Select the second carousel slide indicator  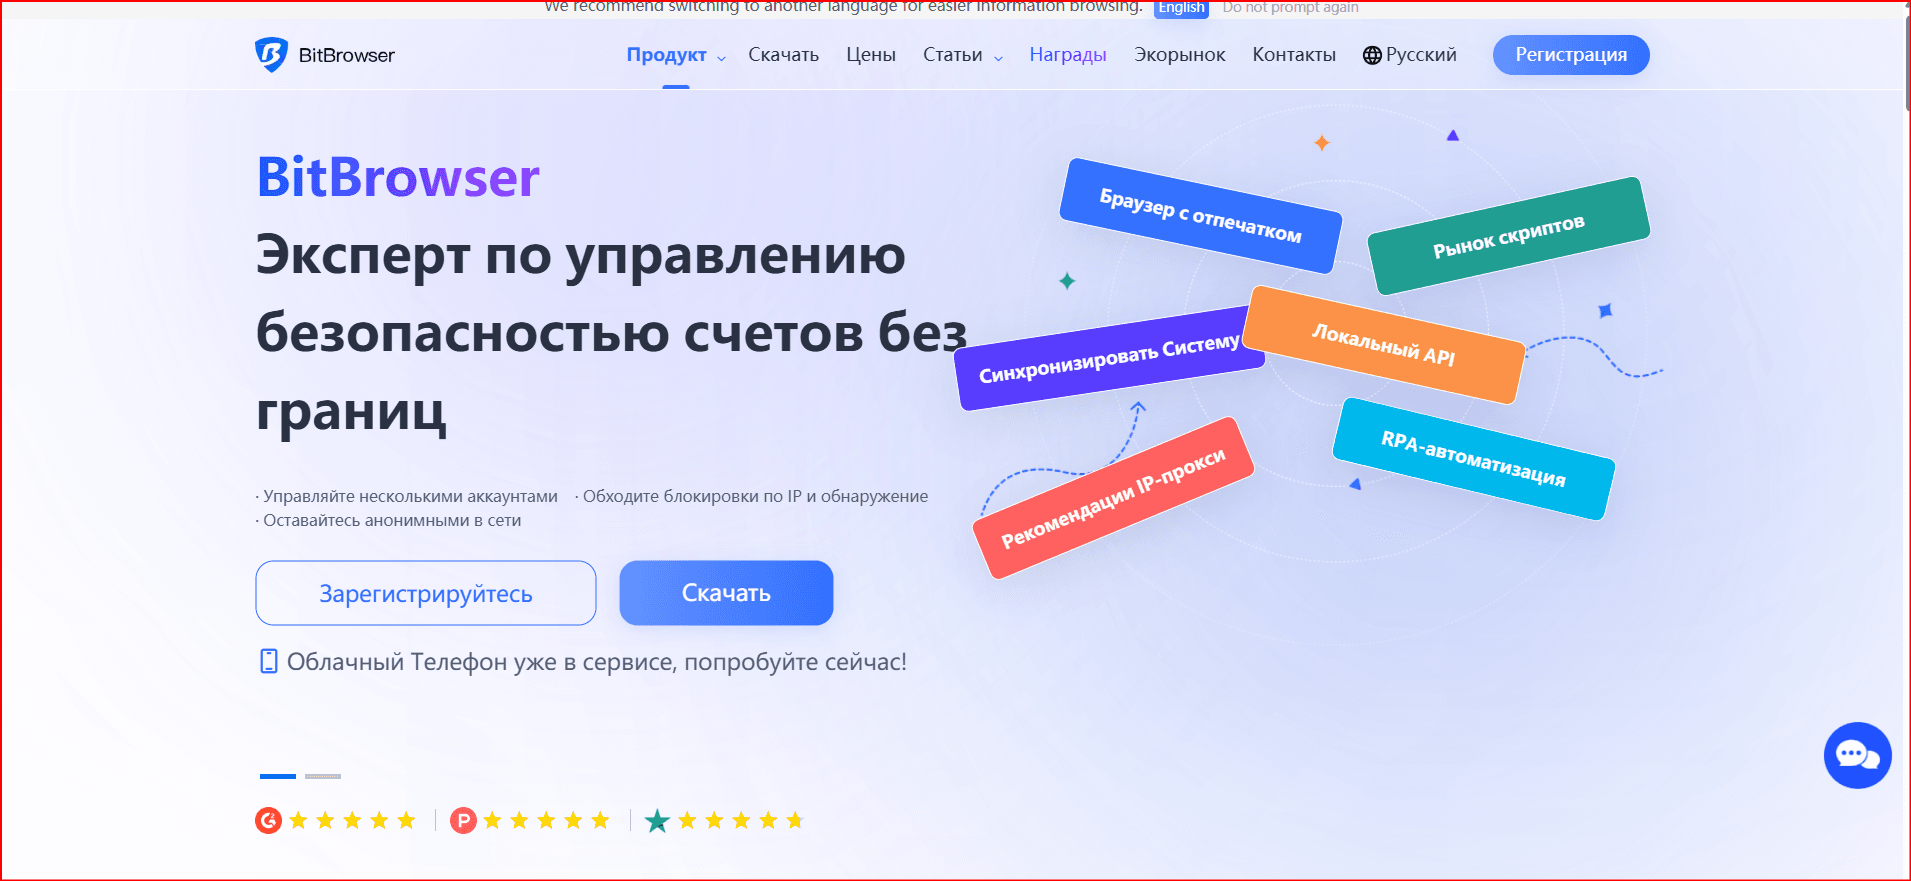point(322,776)
